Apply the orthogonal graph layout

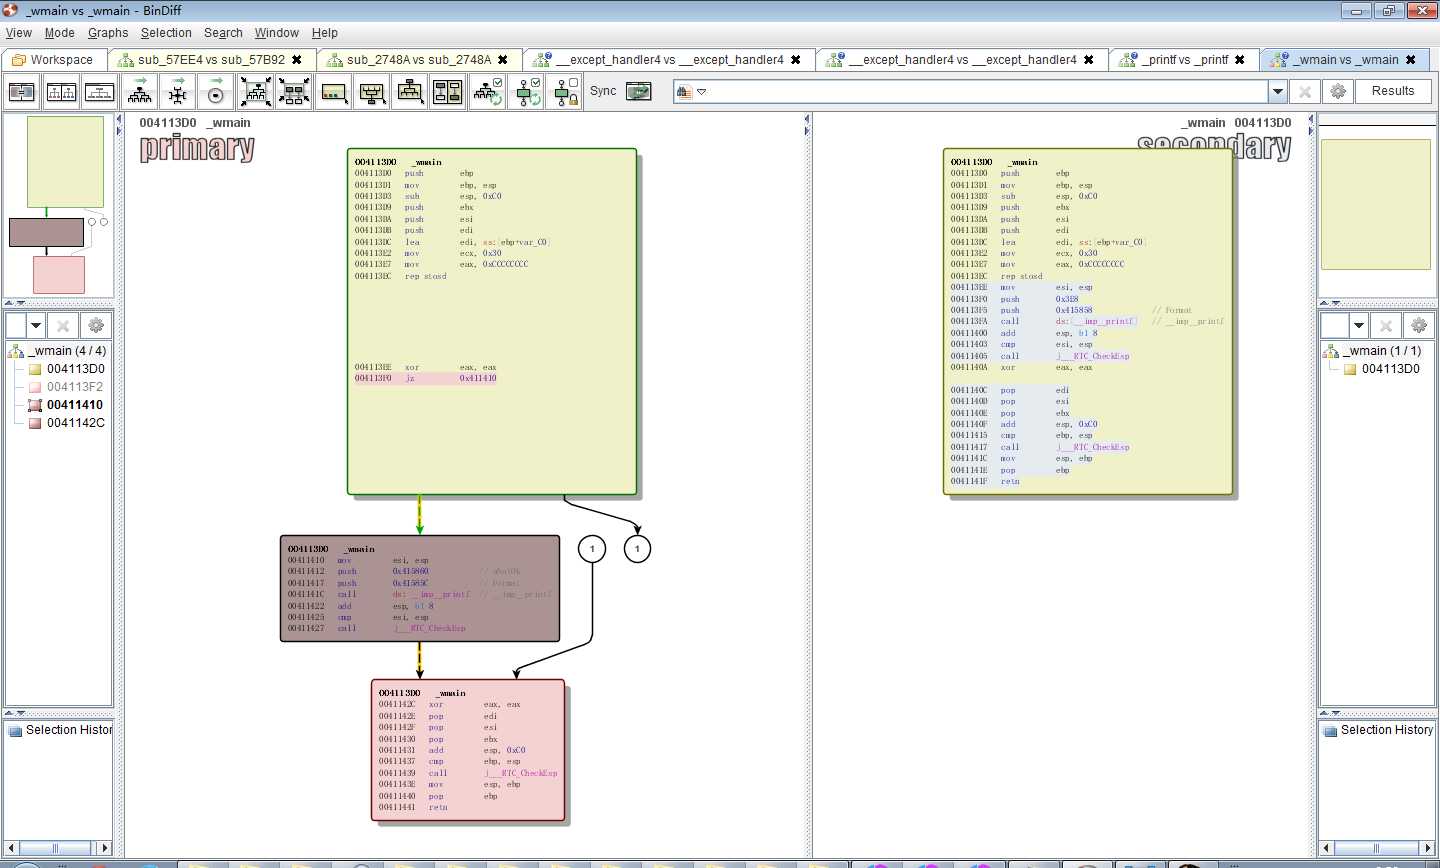pyautogui.click(x=178, y=93)
